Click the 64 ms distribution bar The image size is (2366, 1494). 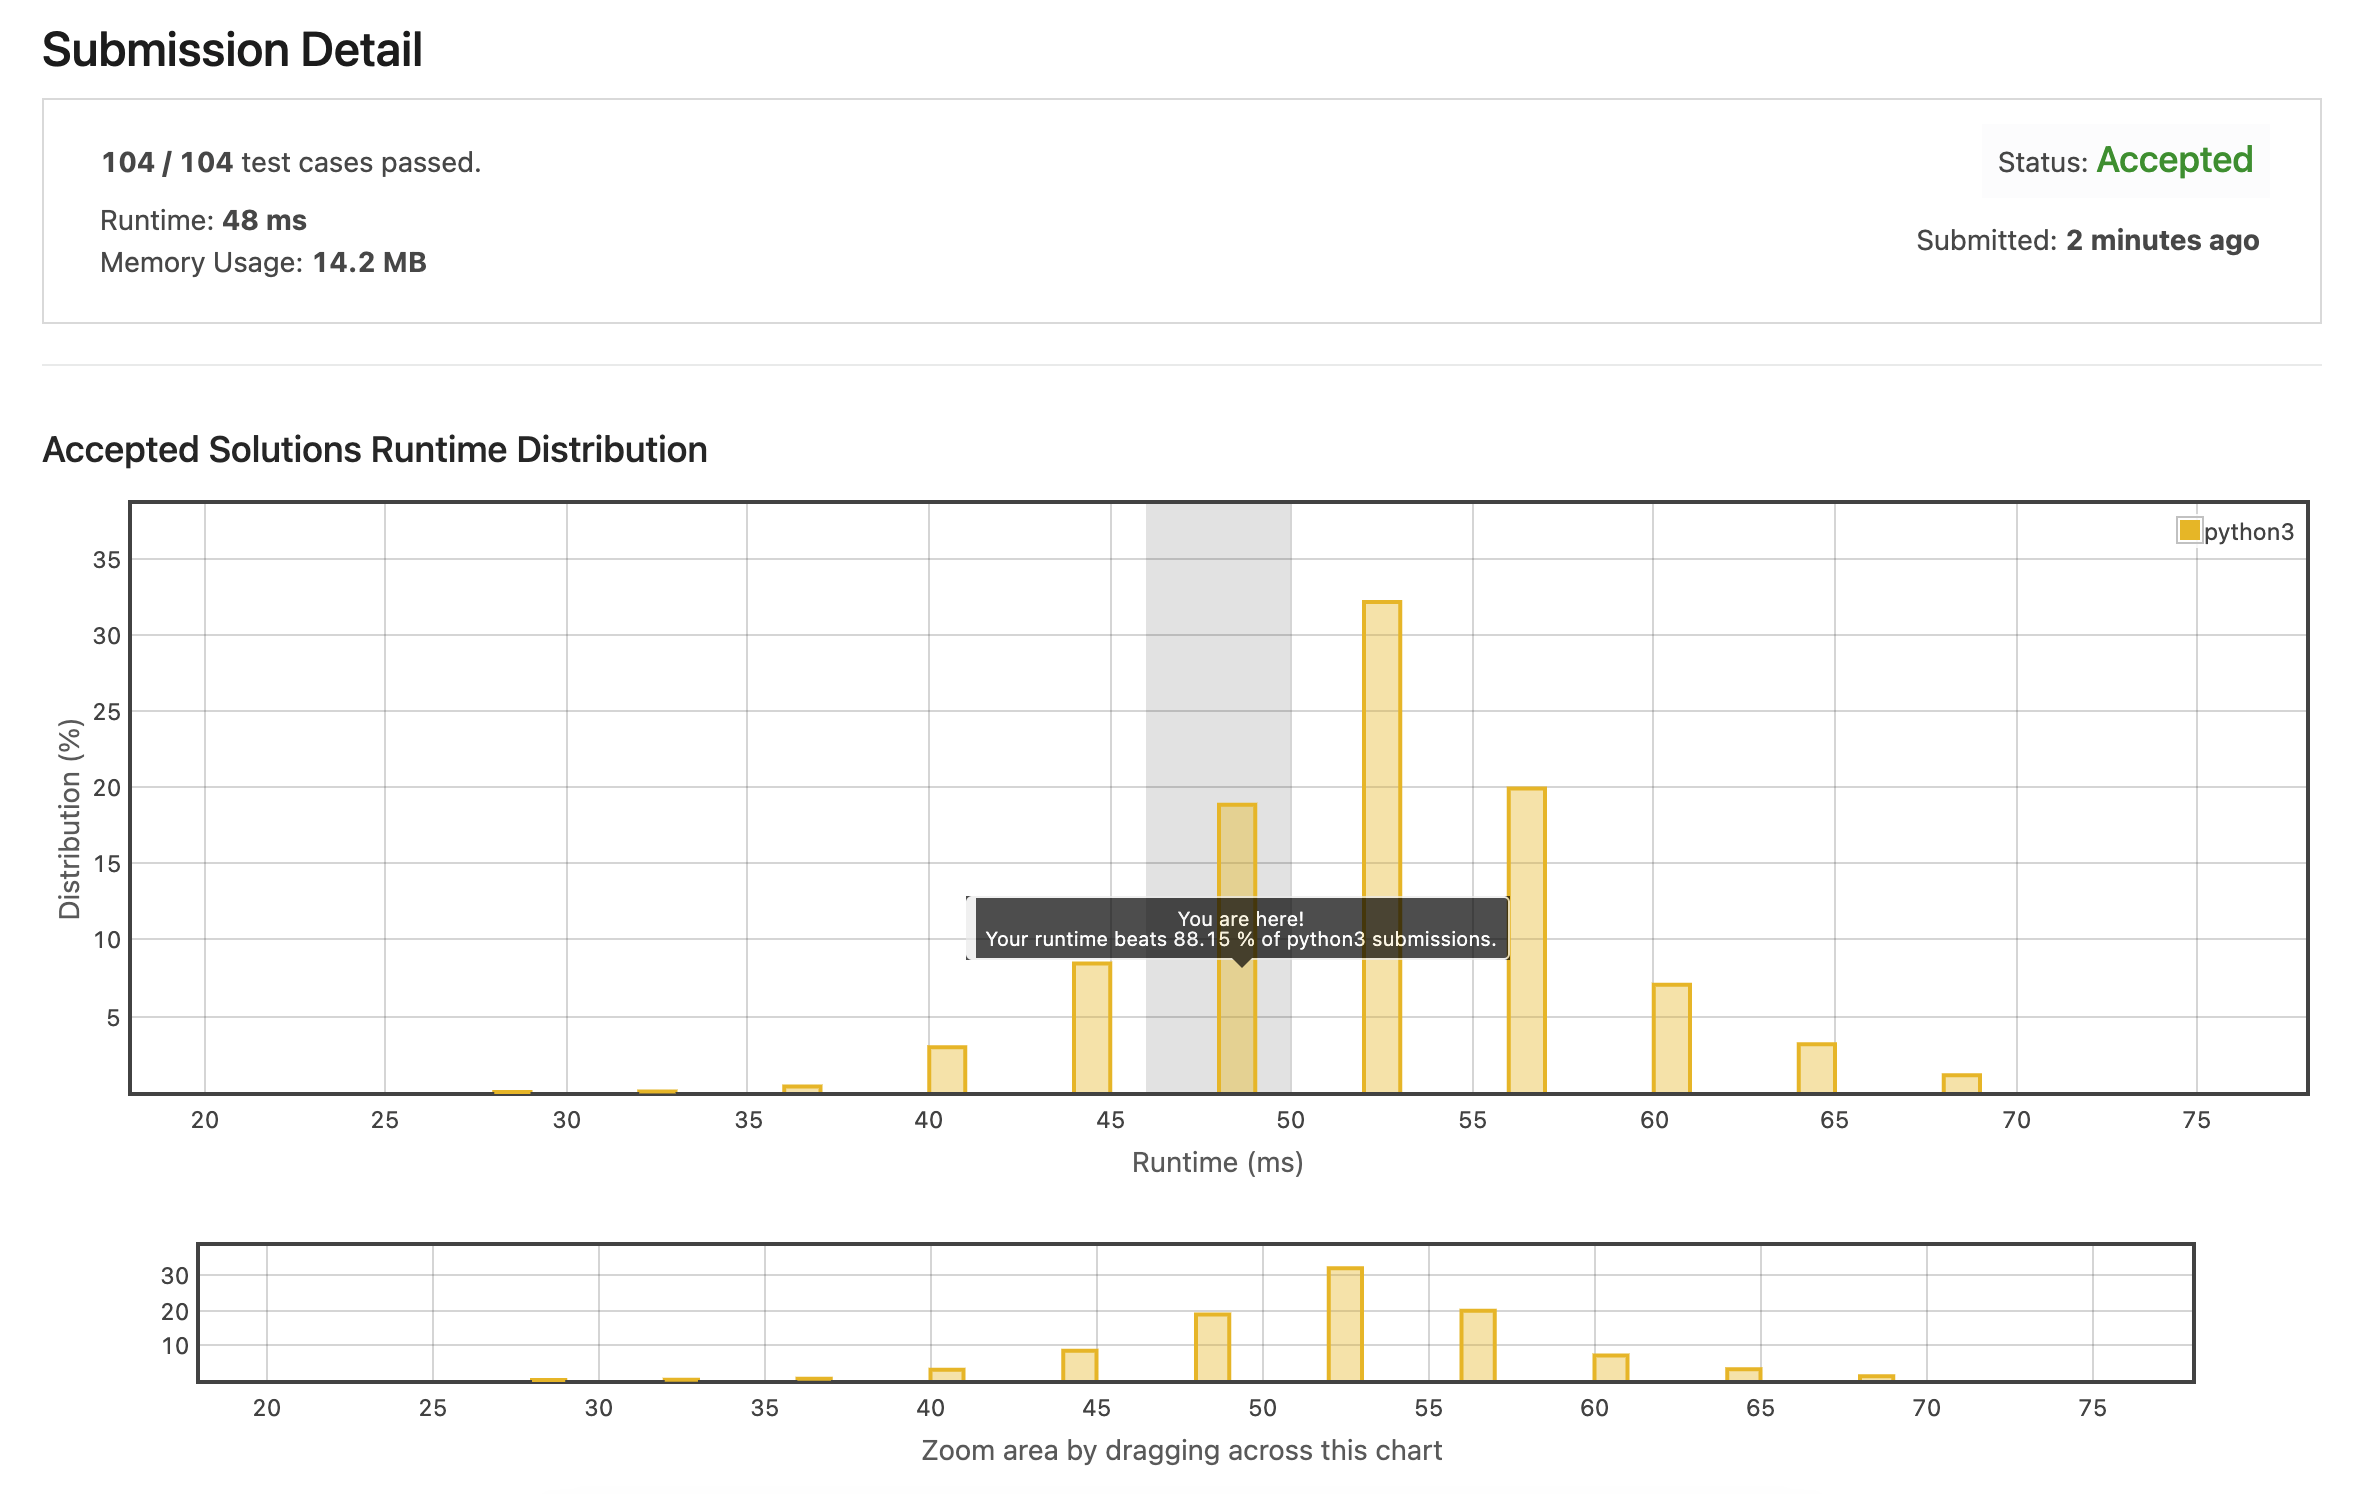click(x=1817, y=1068)
